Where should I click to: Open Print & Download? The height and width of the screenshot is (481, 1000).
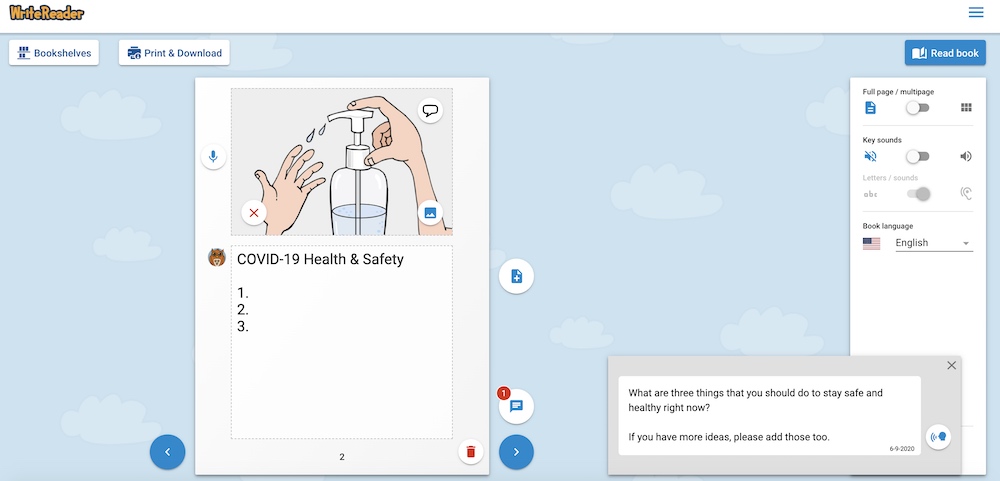(174, 53)
